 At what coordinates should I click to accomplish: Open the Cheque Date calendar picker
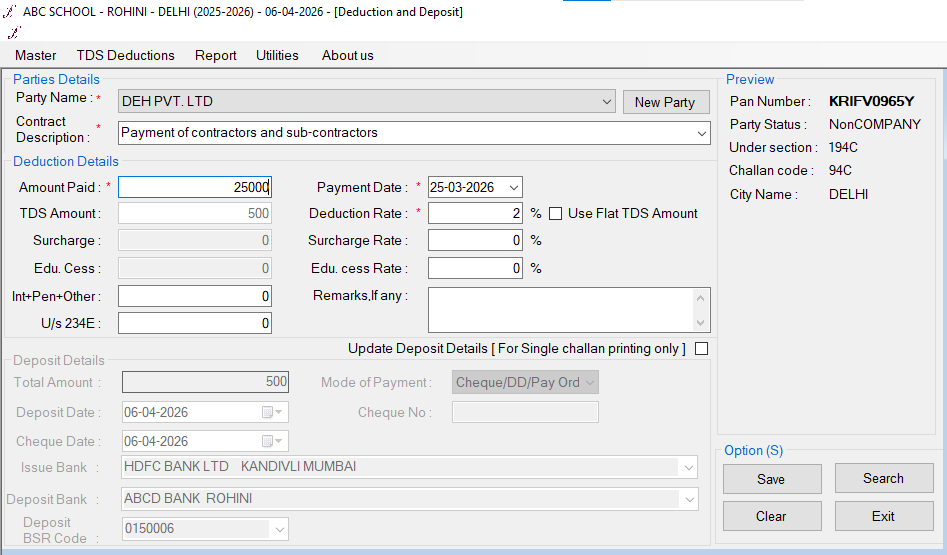272,441
